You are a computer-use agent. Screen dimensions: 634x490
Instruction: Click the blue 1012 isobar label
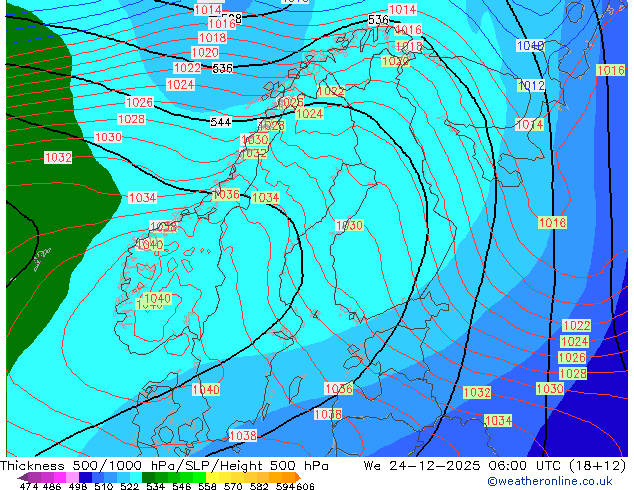click(531, 85)
